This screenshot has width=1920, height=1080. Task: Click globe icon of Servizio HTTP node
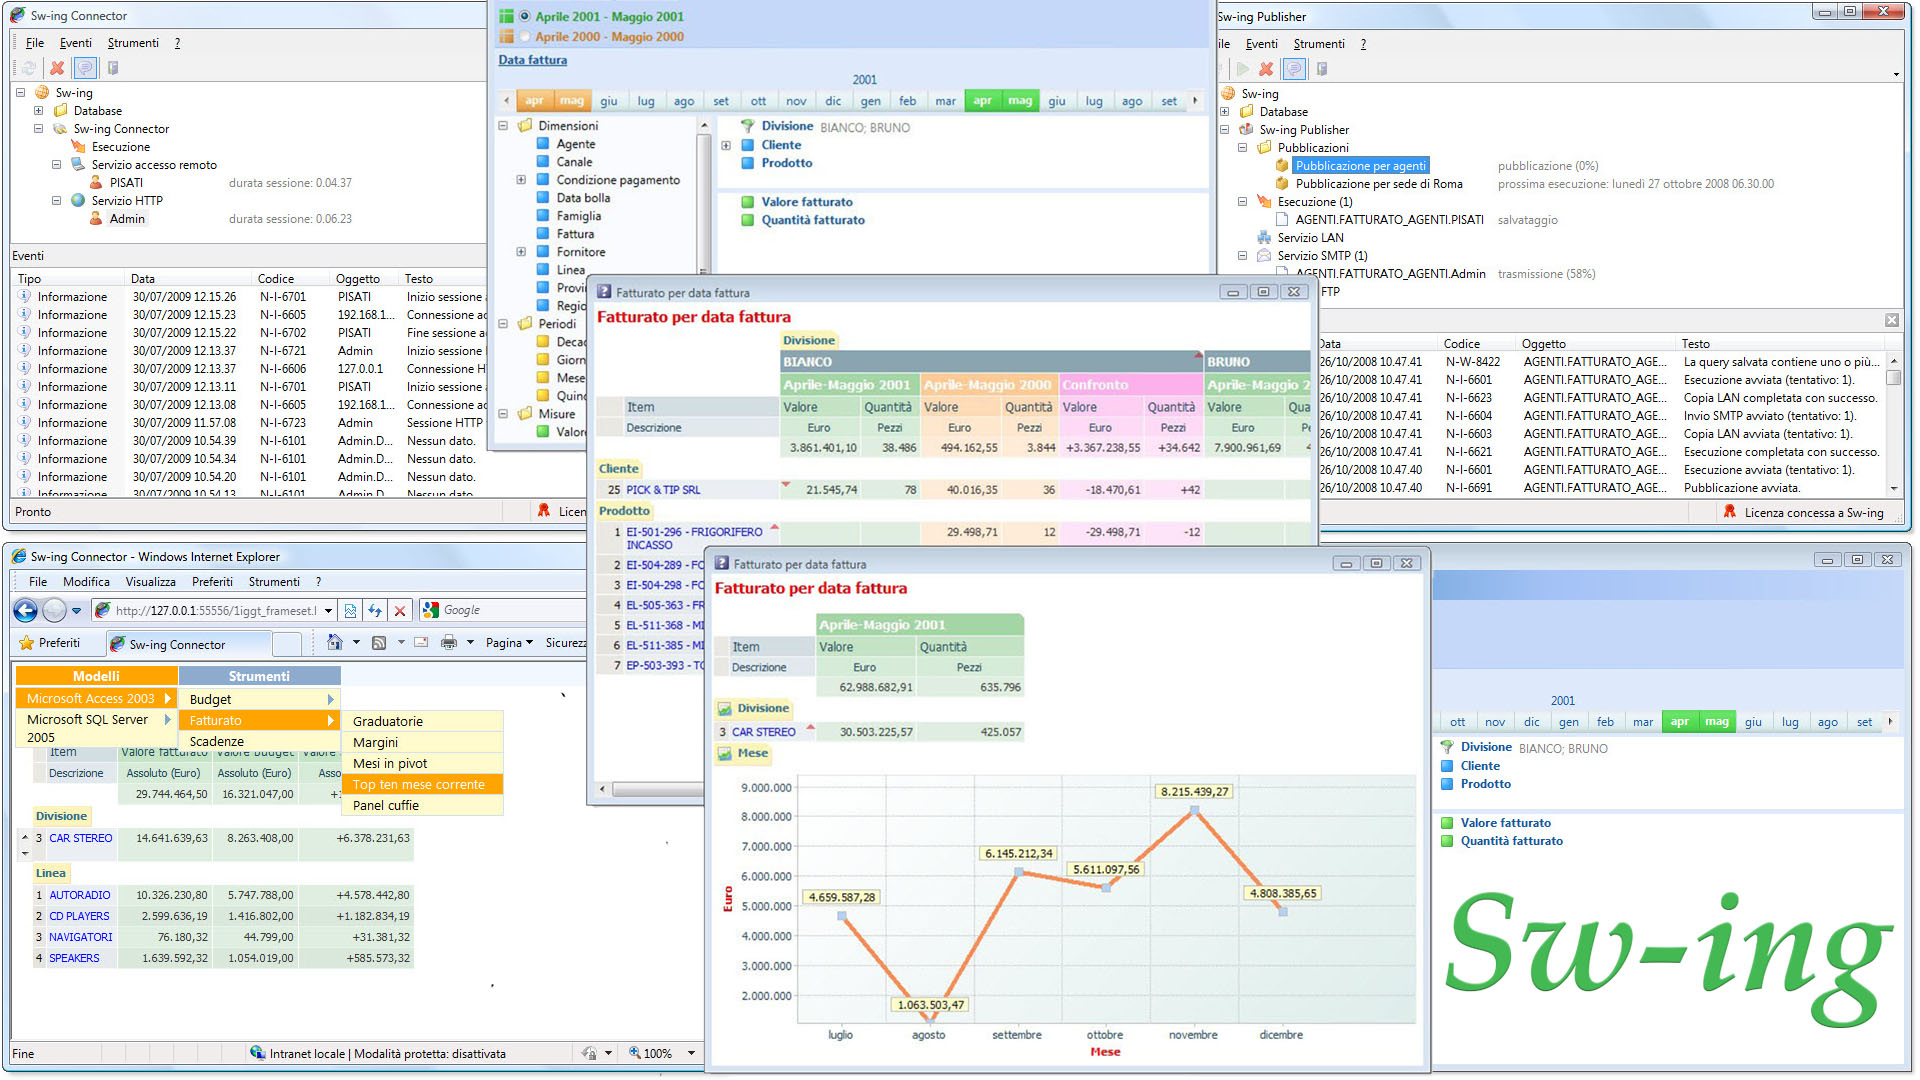[78, 200]
